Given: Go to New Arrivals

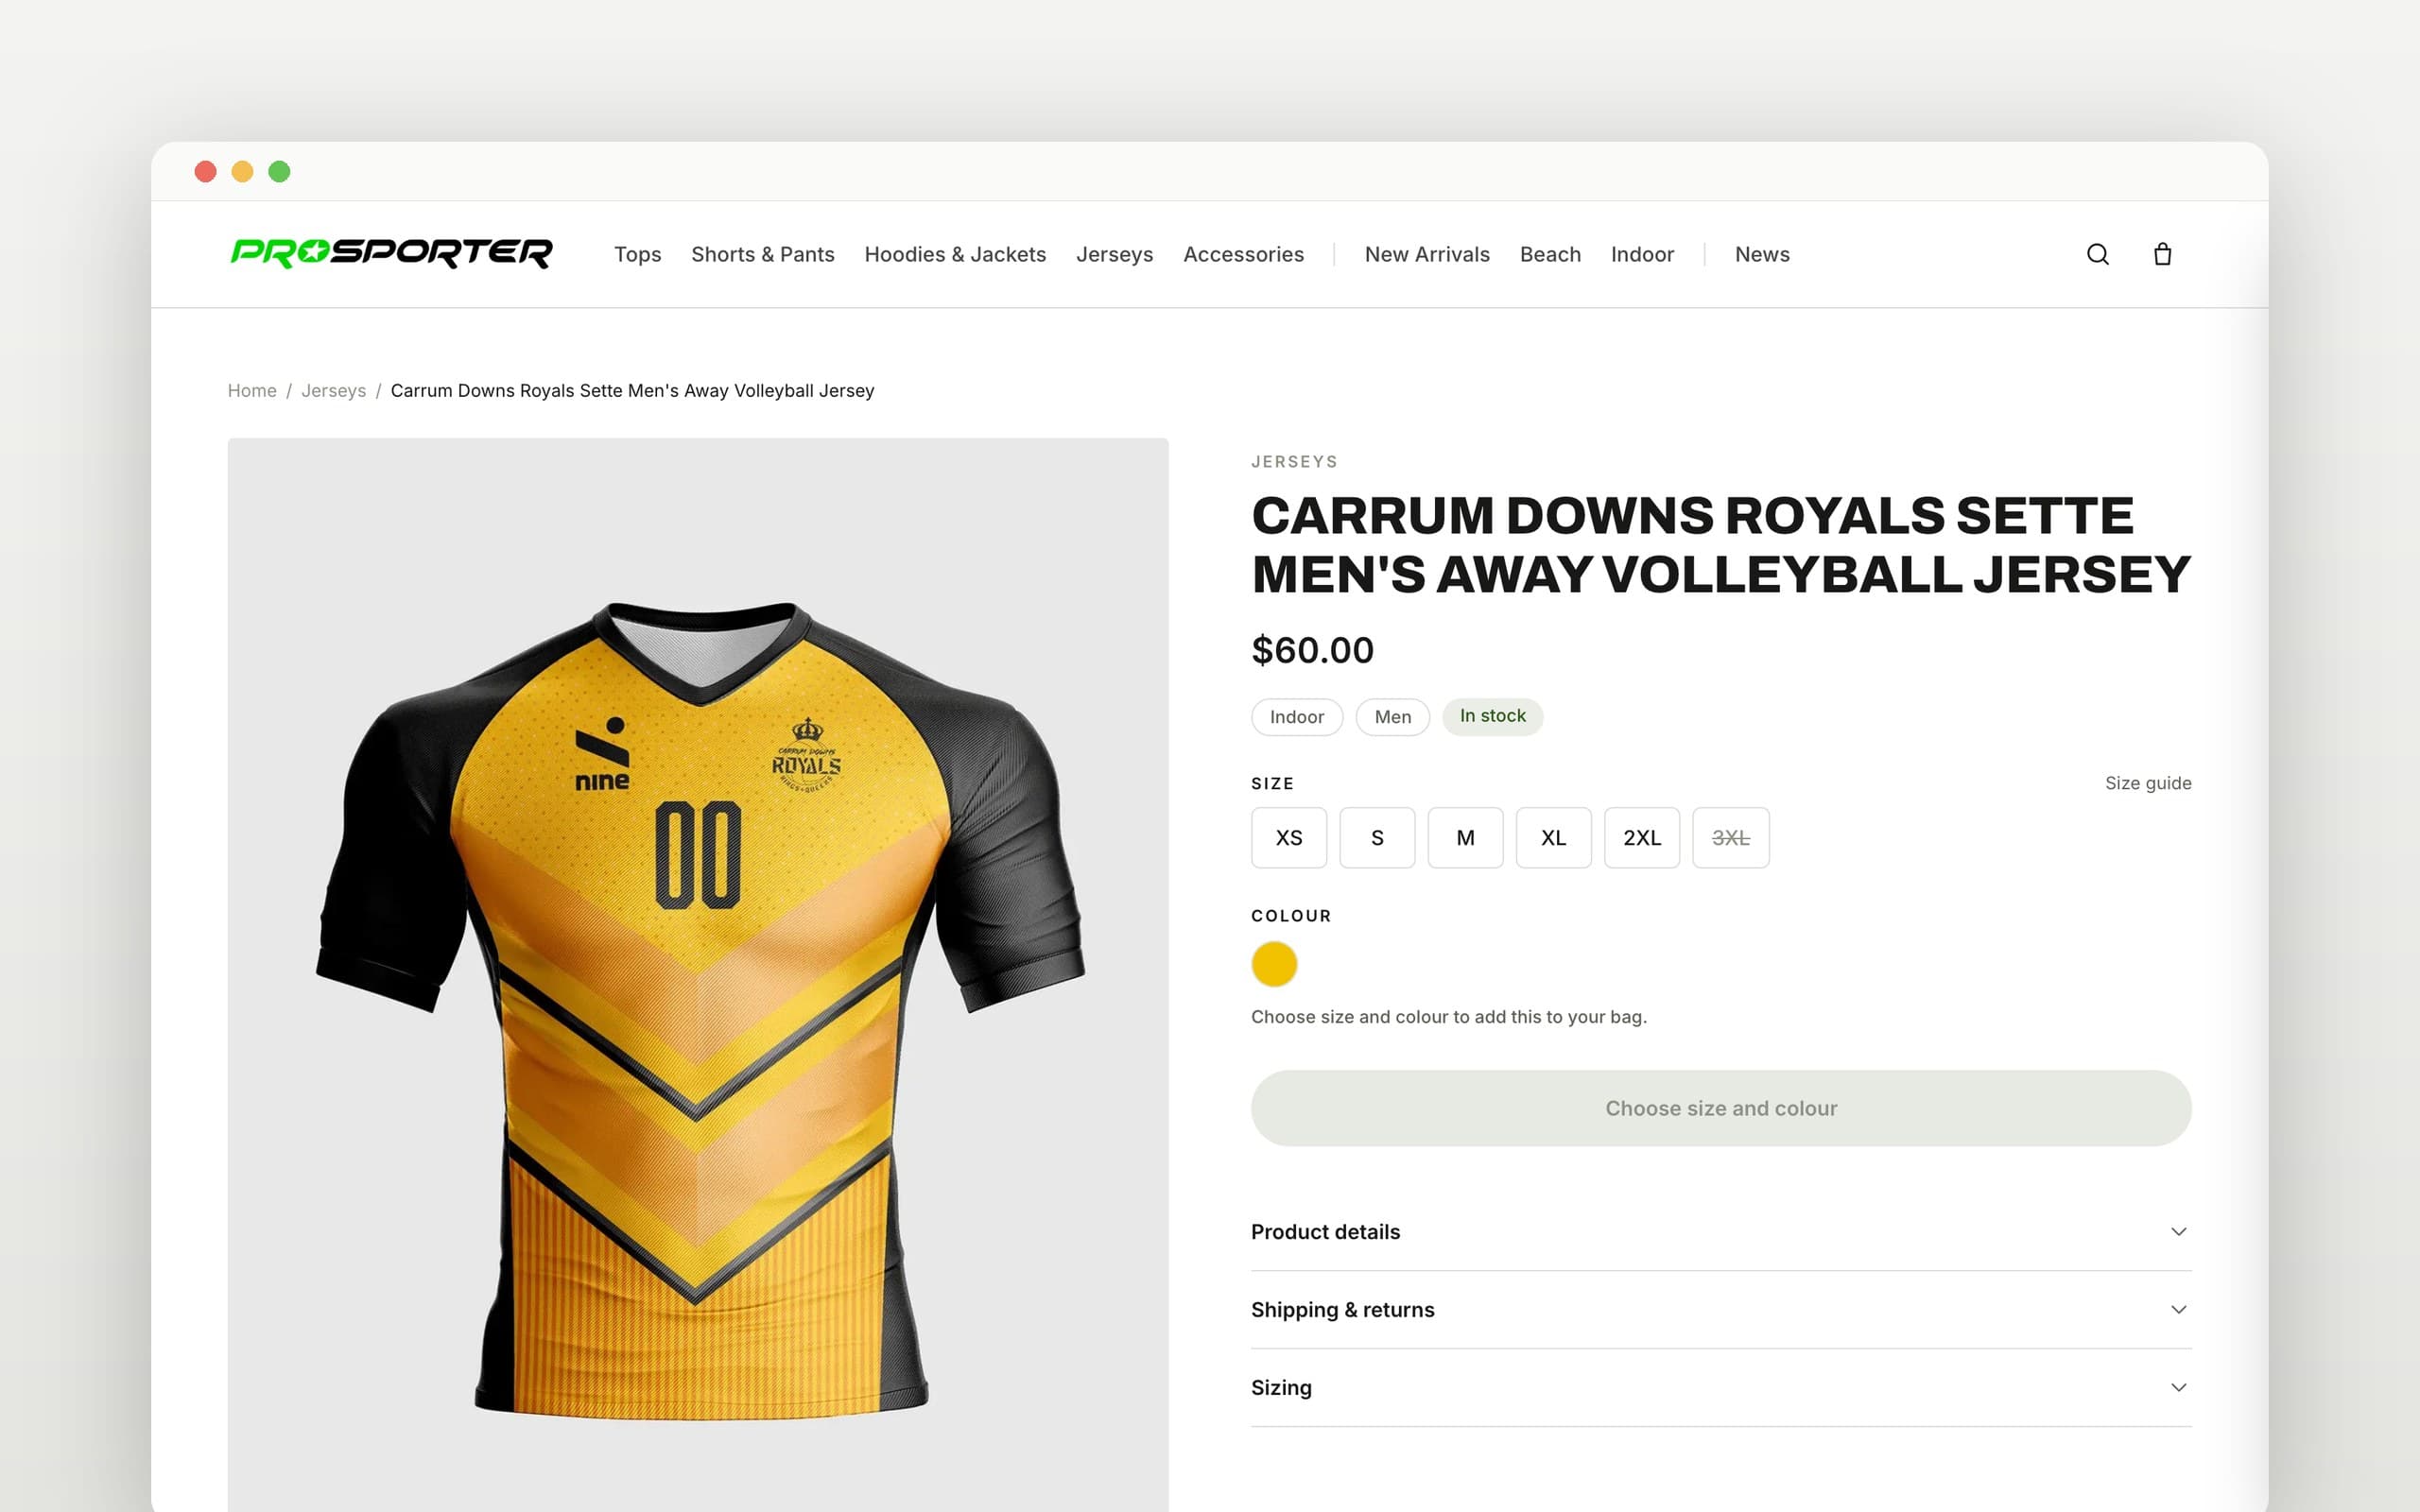Looking at the screenshot, I should 1427,254.
